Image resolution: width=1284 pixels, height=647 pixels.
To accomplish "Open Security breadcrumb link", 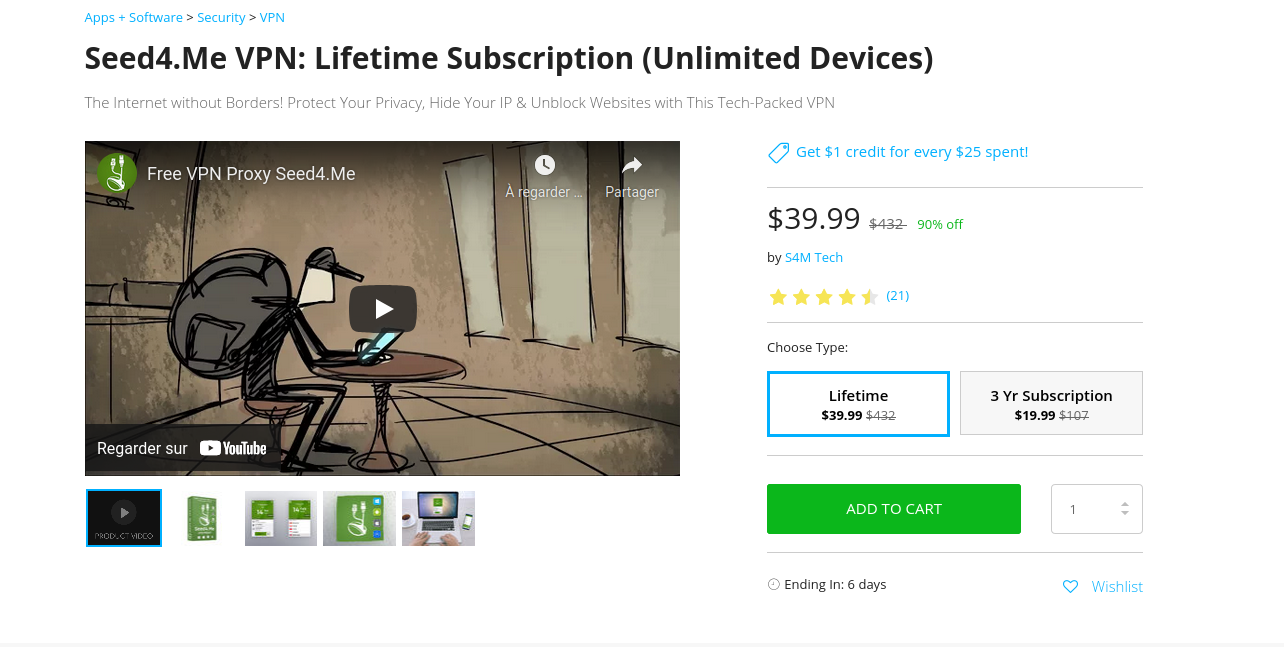I will [221, 17].
